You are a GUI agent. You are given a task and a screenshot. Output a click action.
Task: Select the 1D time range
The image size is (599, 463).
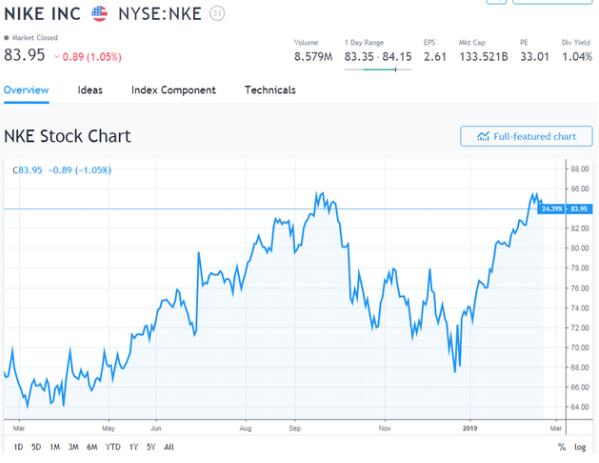[x=18, y=447]
